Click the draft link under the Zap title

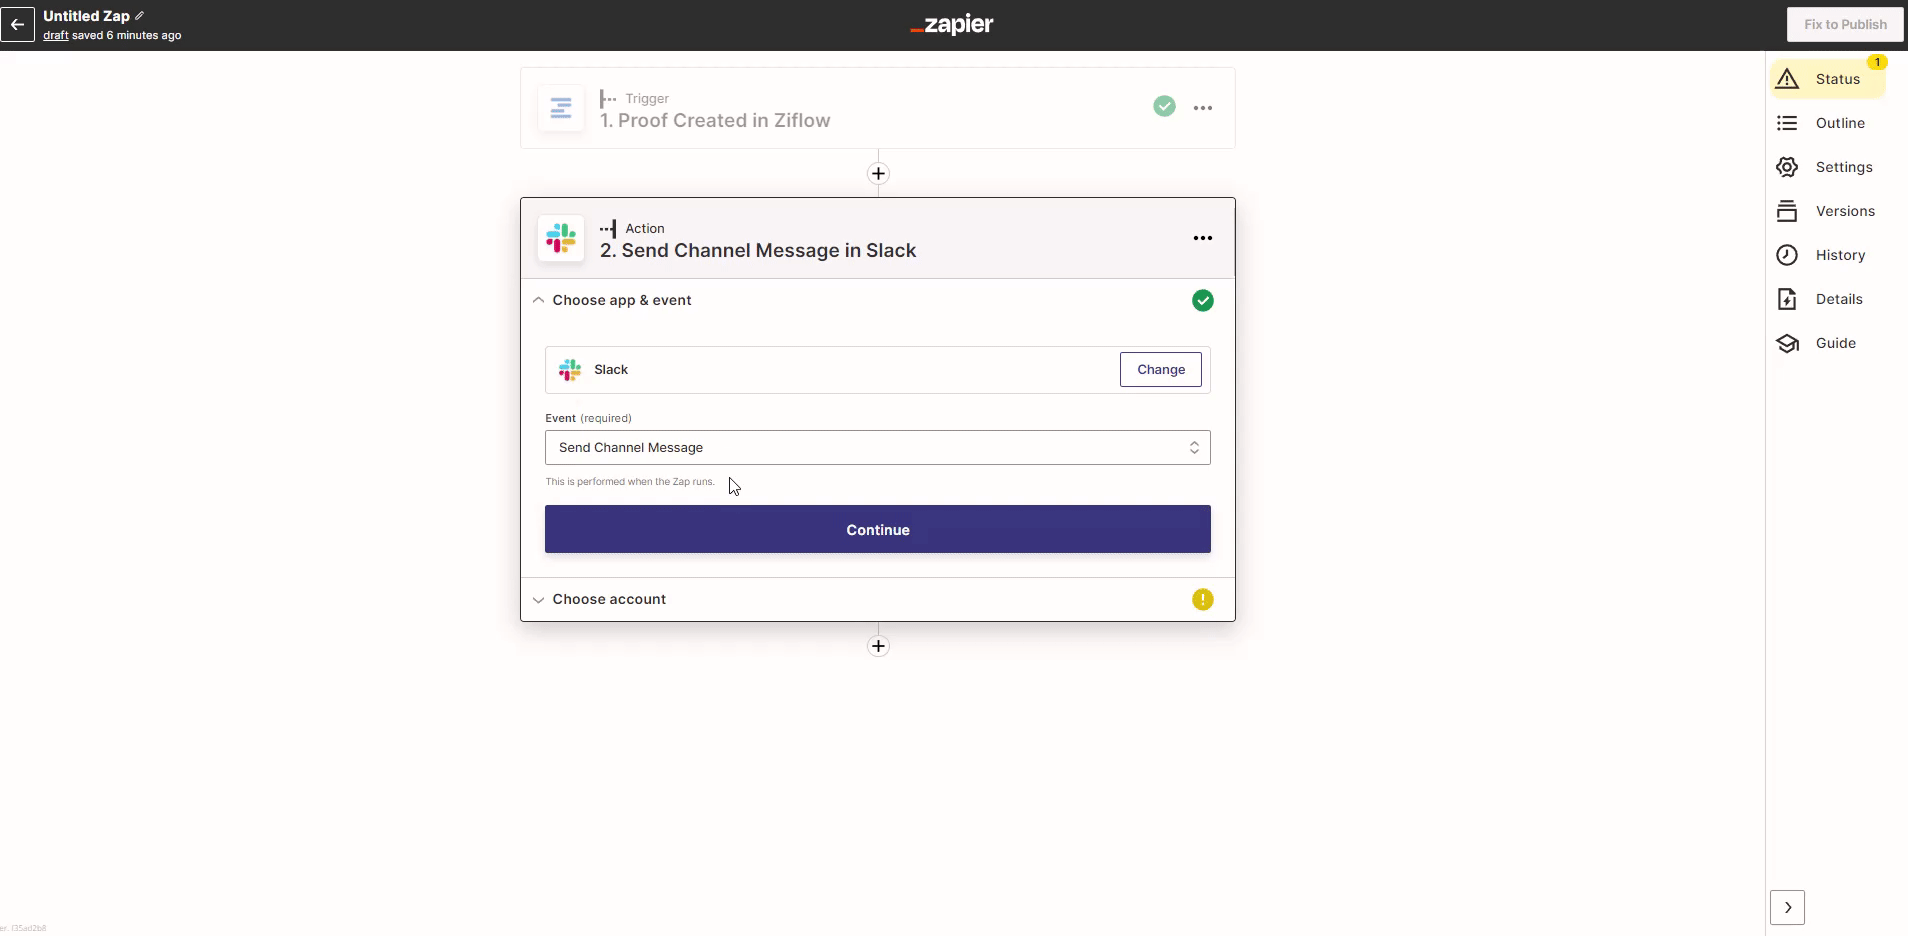[55, 35]
